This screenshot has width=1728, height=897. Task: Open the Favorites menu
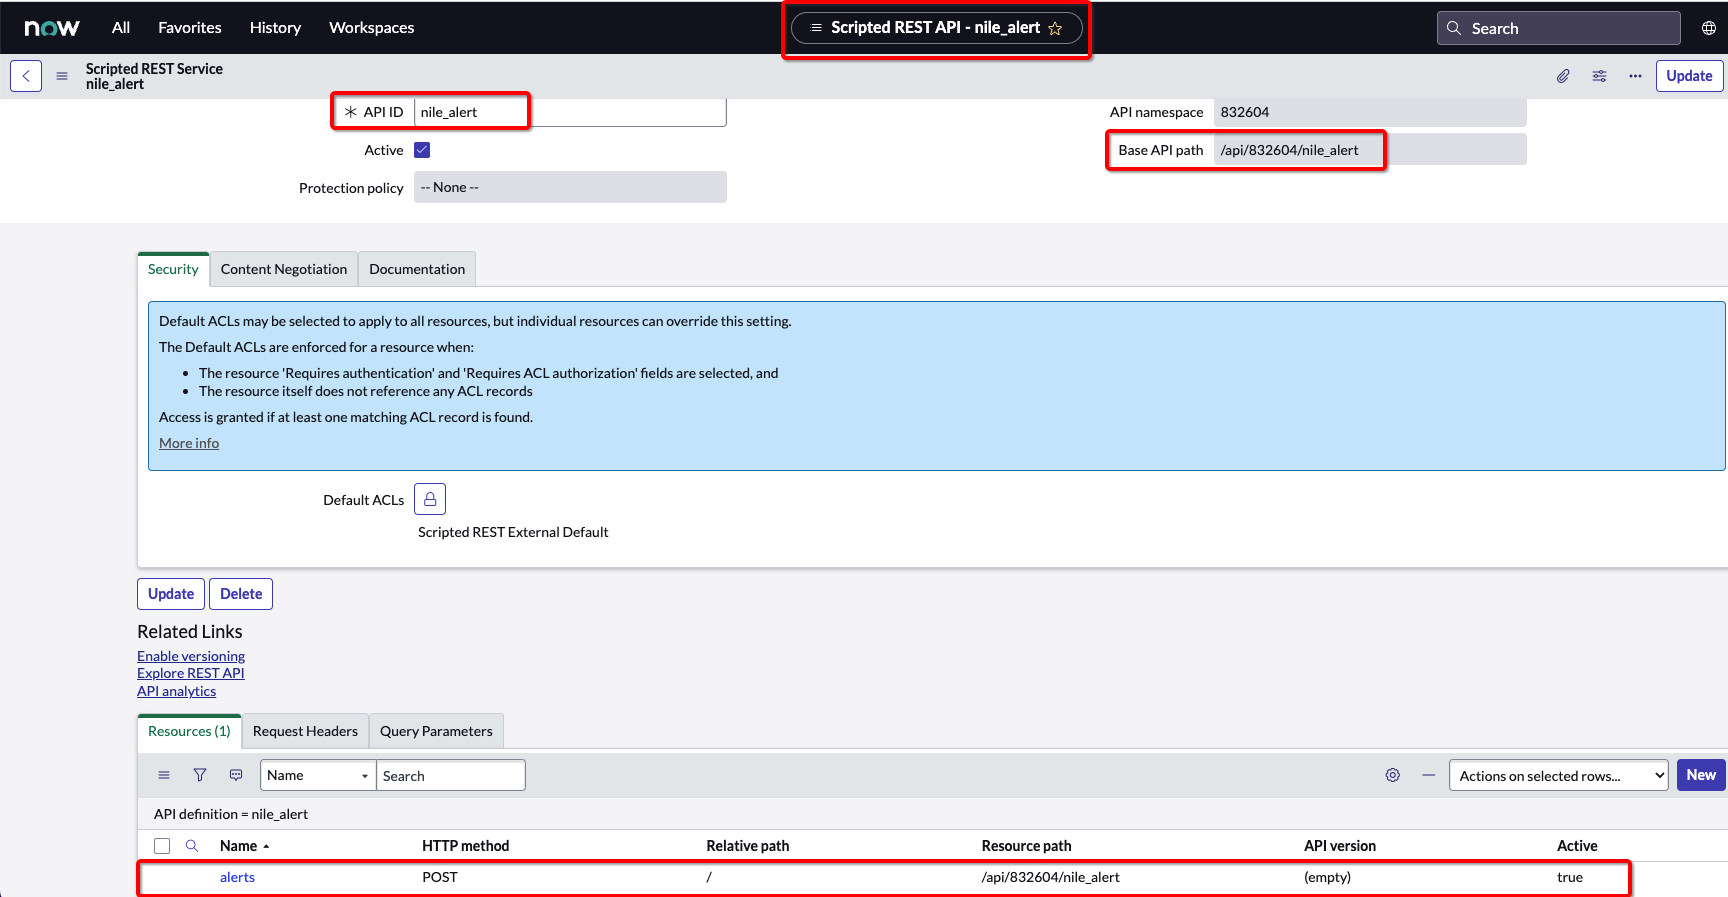coord(190,28)
